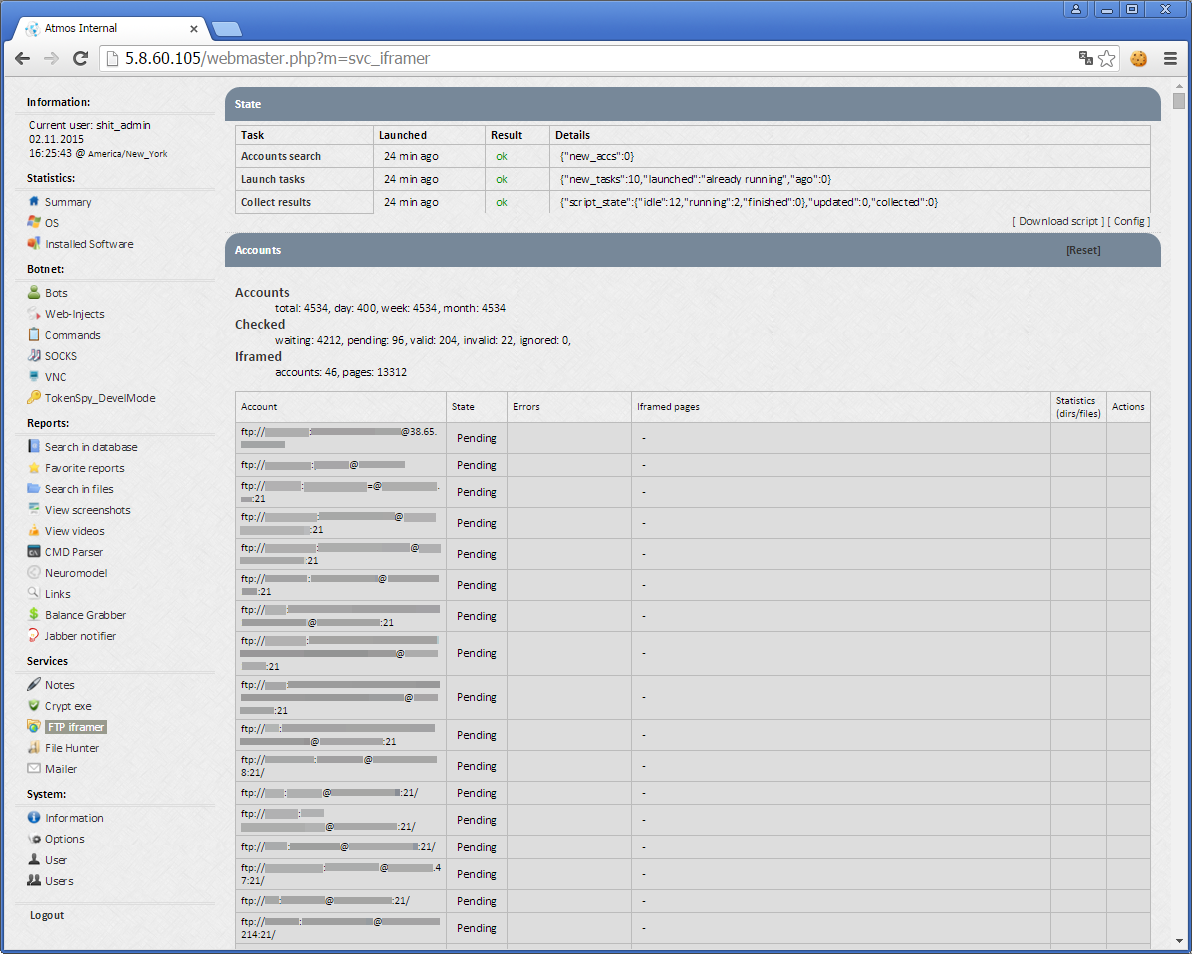
Task: Select the FTP iframer service
Action: click(76, 727)
